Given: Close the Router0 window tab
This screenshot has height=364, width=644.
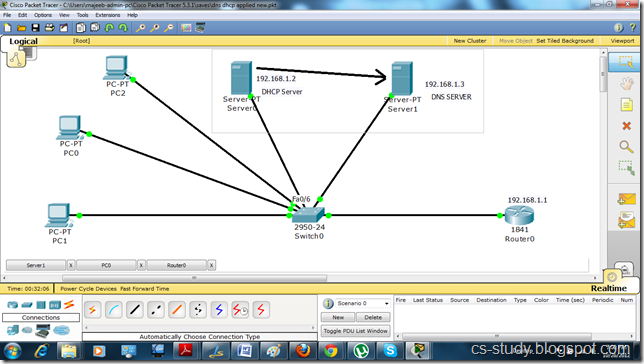Looking at the screenshot, I should (211, 265).
